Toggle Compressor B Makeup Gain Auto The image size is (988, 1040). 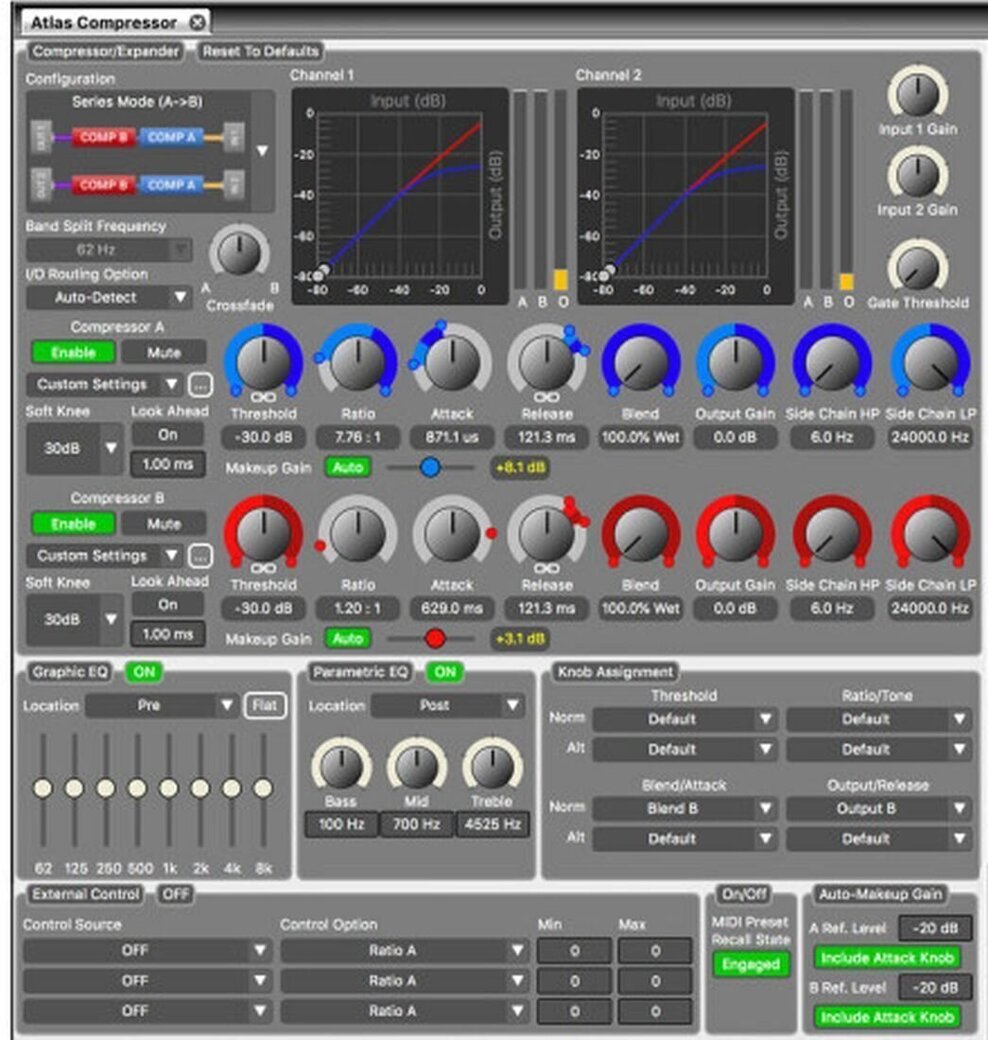pyautogui.click(x=347, y=638)
